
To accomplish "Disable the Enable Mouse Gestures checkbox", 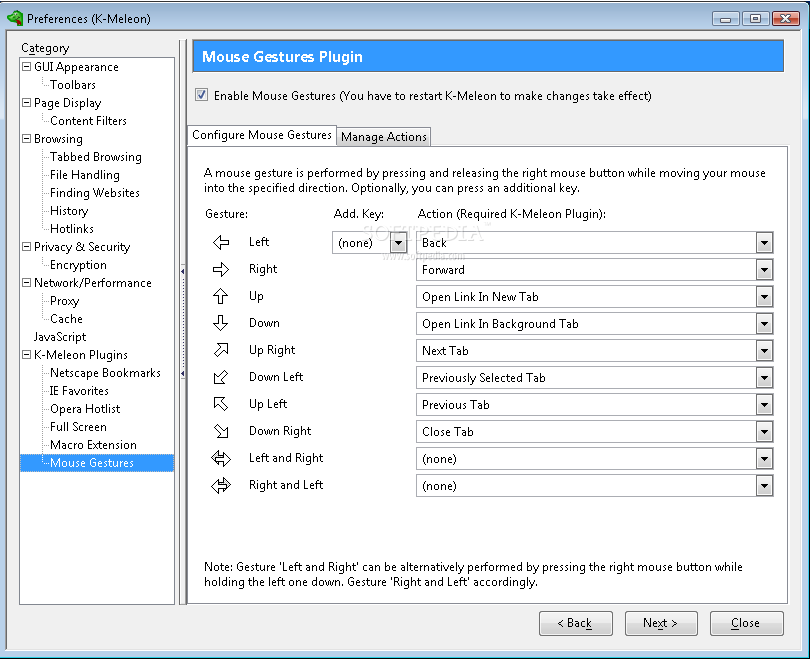I will (x=201, y=95).
